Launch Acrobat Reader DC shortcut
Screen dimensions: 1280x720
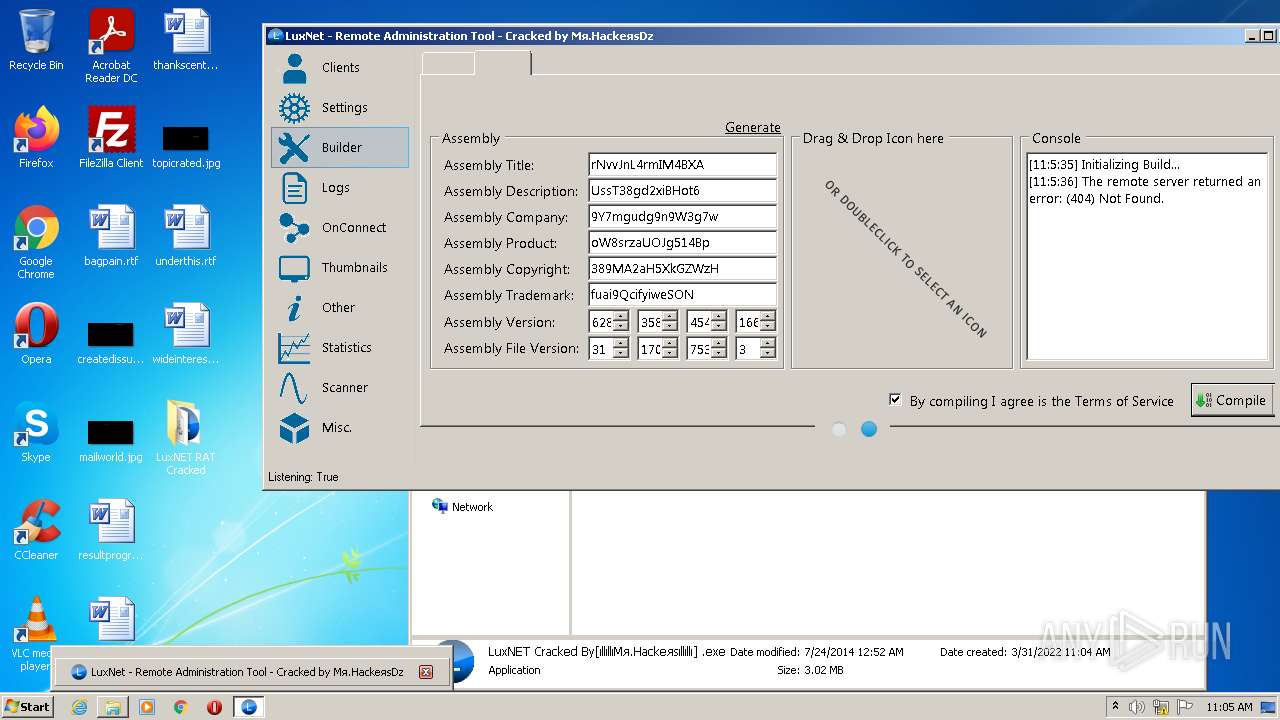point(111,46)
